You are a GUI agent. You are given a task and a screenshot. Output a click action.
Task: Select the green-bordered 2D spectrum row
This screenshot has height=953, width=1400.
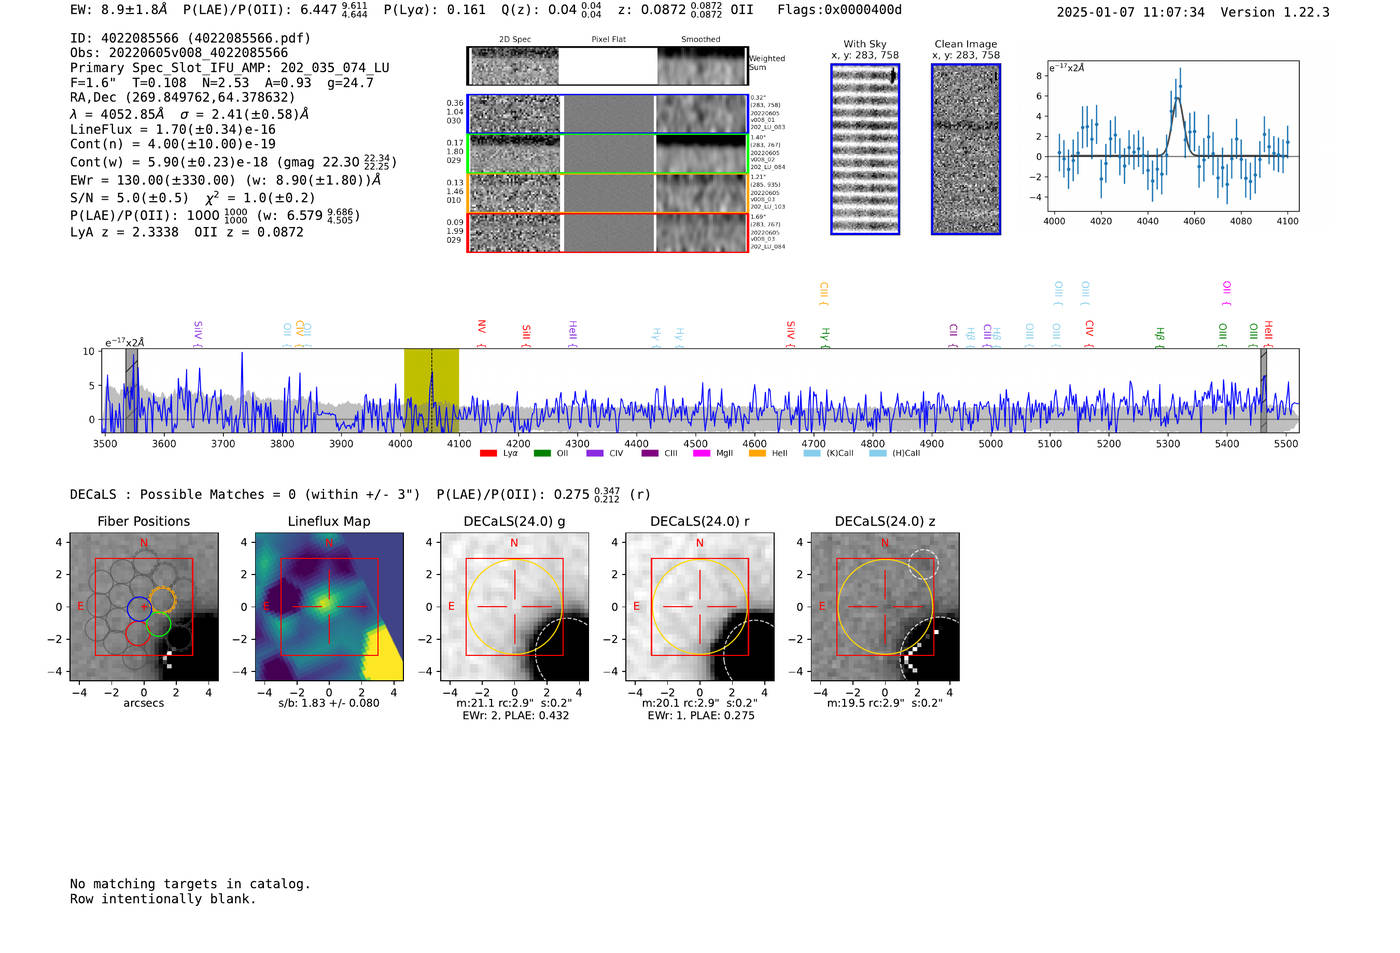point(608,154)
